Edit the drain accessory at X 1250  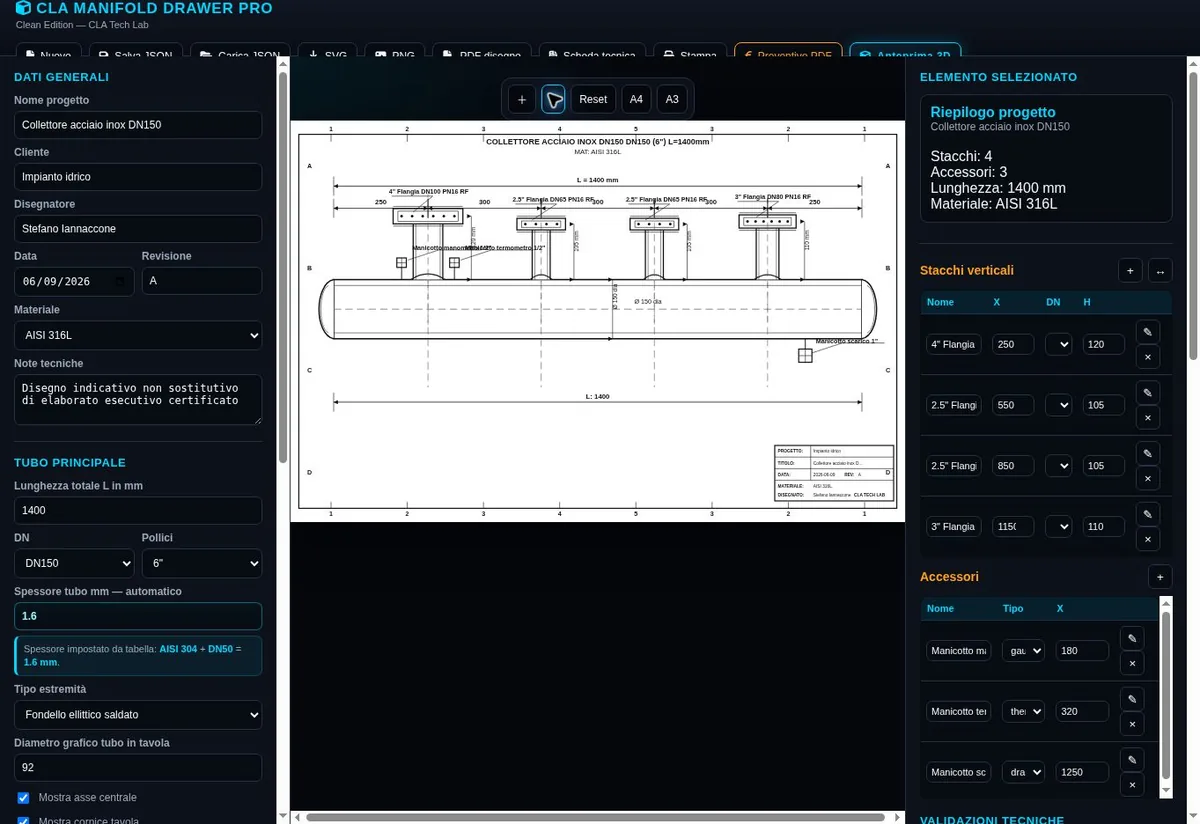point(1132,760)
